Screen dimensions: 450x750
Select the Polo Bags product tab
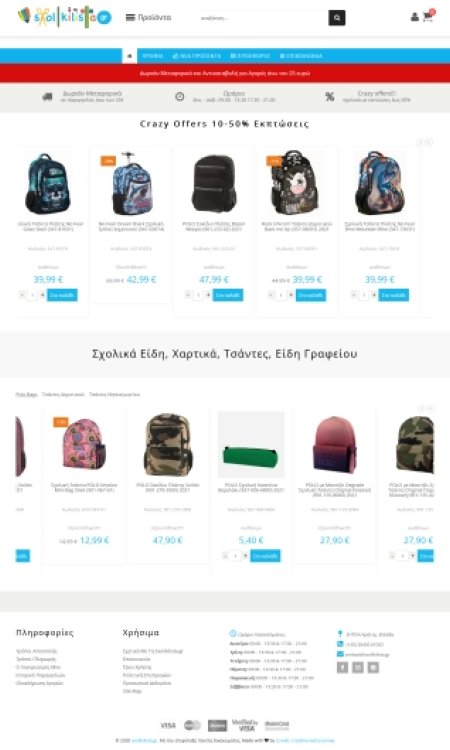point(26,395)
